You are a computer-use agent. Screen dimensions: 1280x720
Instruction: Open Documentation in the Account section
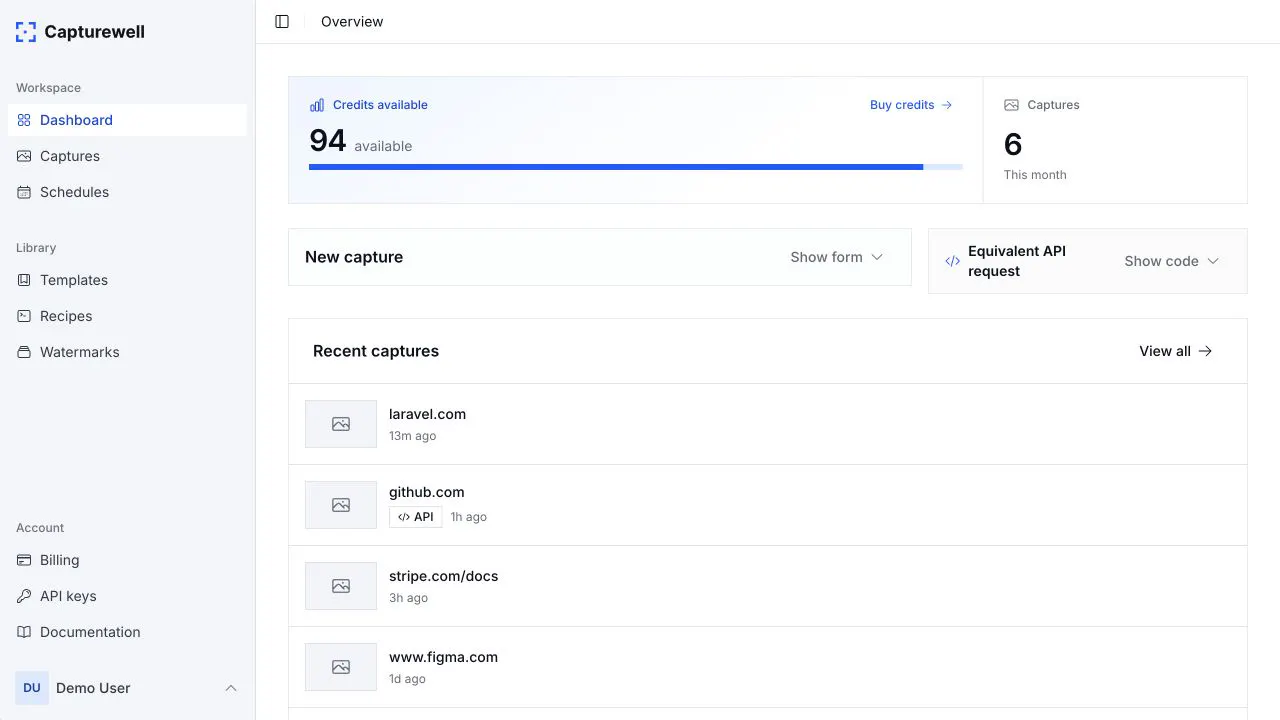tap(127, 632)
